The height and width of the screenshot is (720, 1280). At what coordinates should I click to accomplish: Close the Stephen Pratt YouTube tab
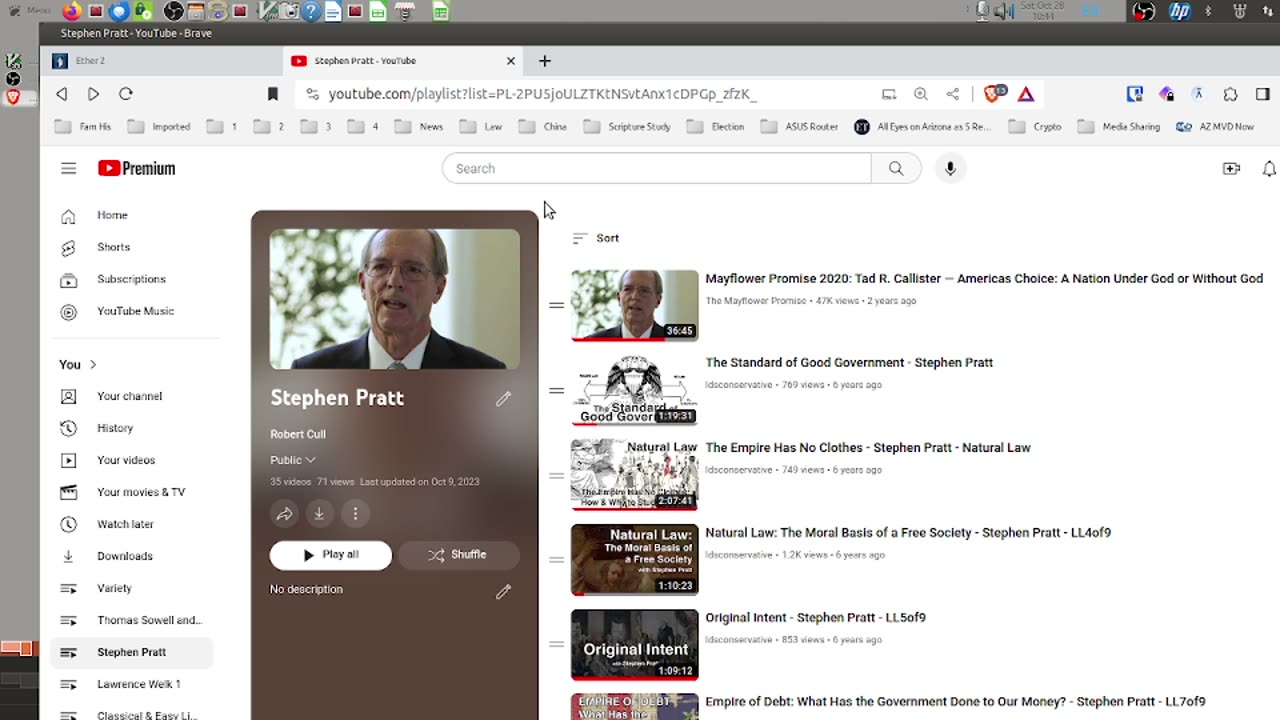coord(511,61)
